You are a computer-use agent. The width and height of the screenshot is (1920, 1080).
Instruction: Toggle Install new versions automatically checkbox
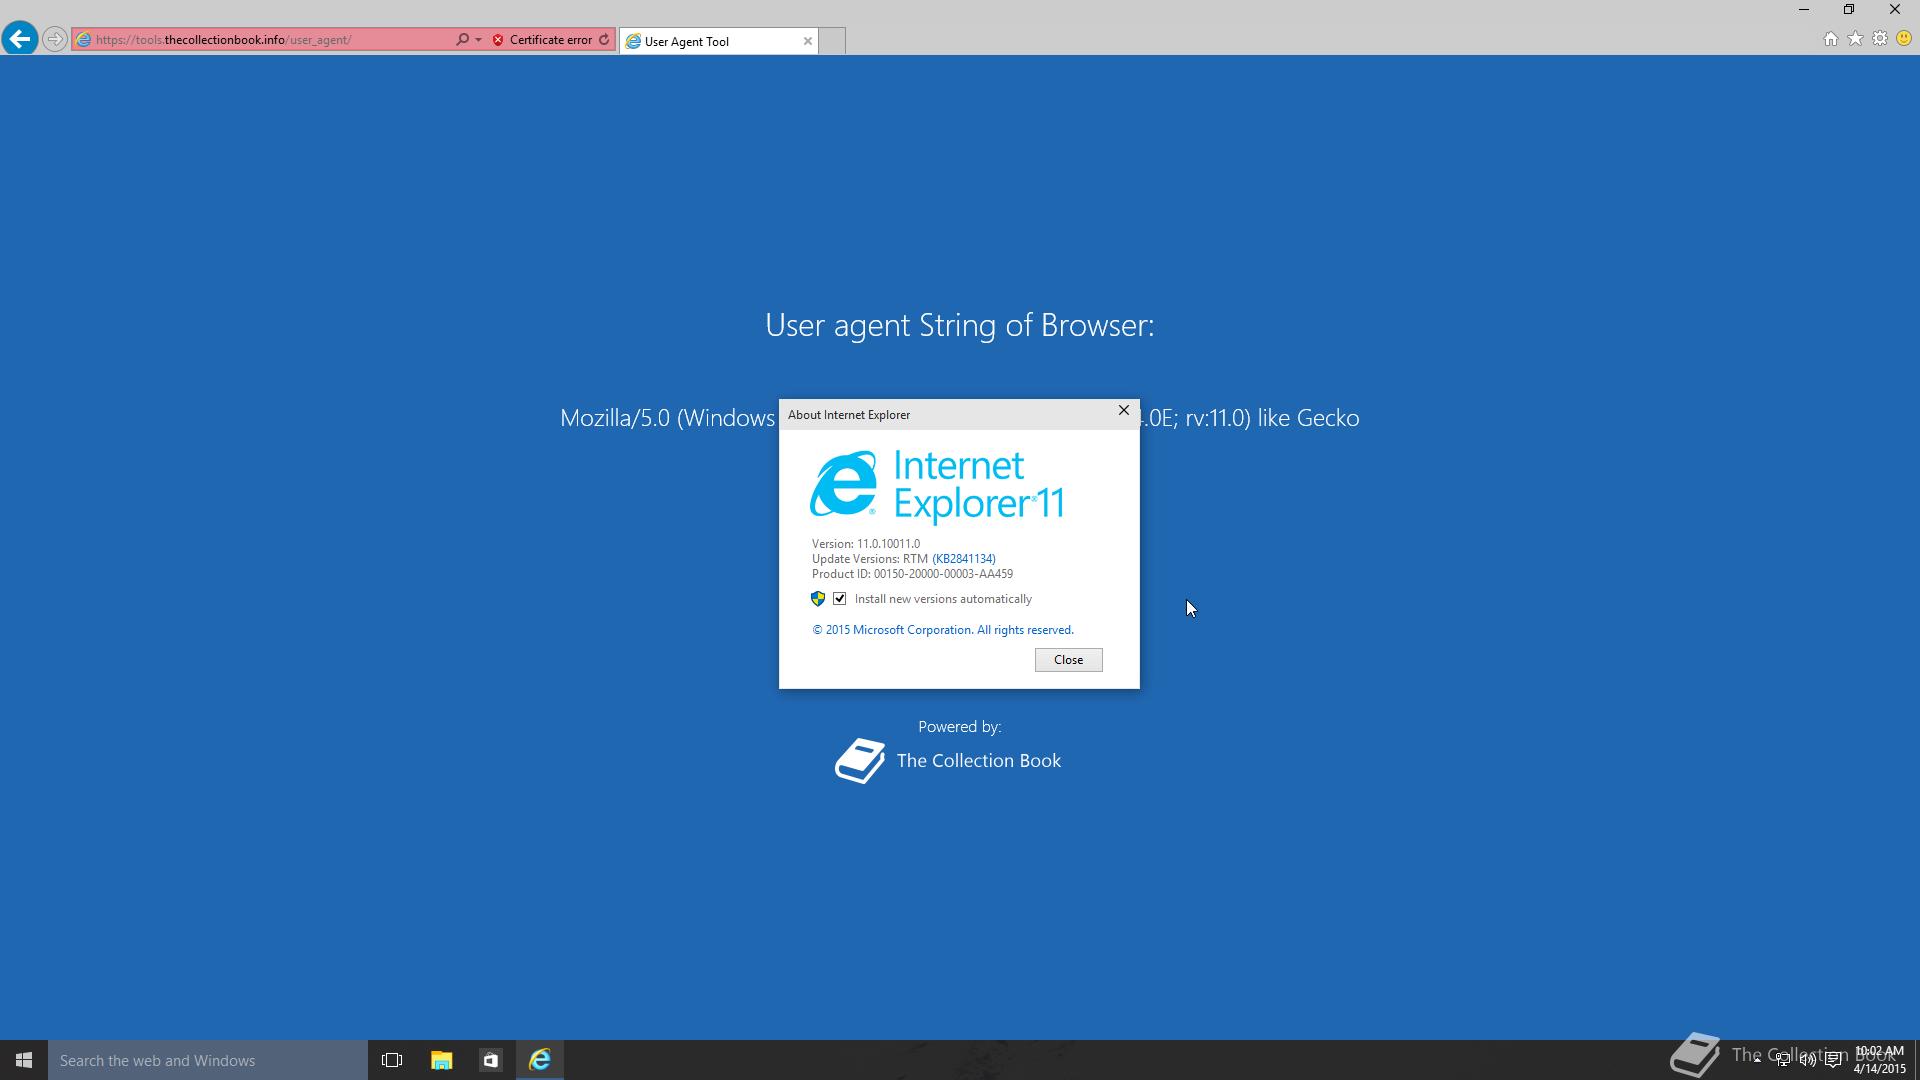[x=840, y=599]
